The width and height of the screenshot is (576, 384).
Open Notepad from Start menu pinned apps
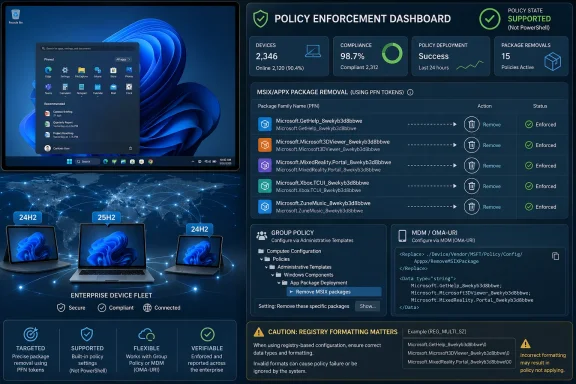(x=81, y=88)
